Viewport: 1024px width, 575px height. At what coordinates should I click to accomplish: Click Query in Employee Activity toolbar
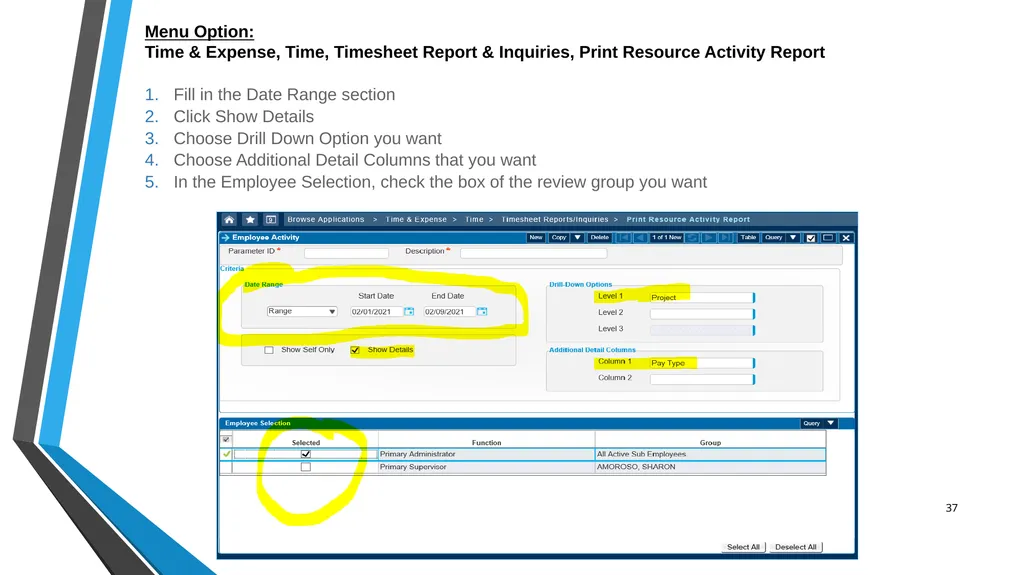774,238
